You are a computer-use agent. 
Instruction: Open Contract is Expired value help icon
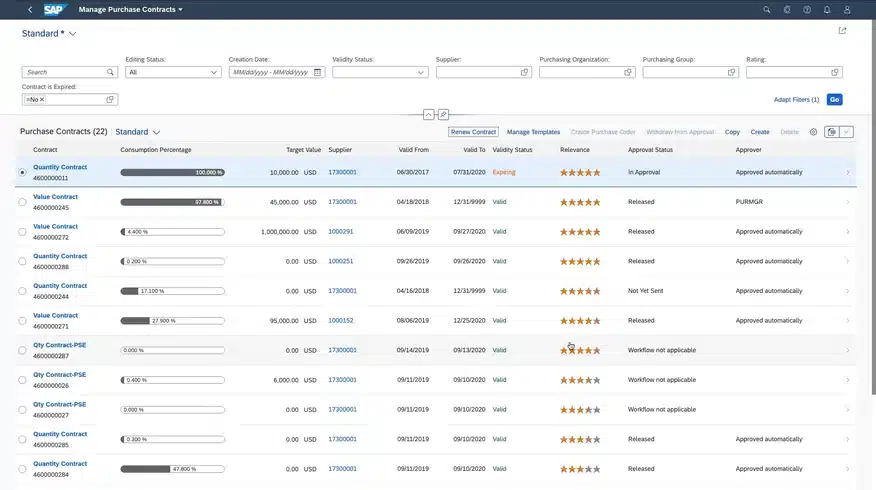point(110,99)
